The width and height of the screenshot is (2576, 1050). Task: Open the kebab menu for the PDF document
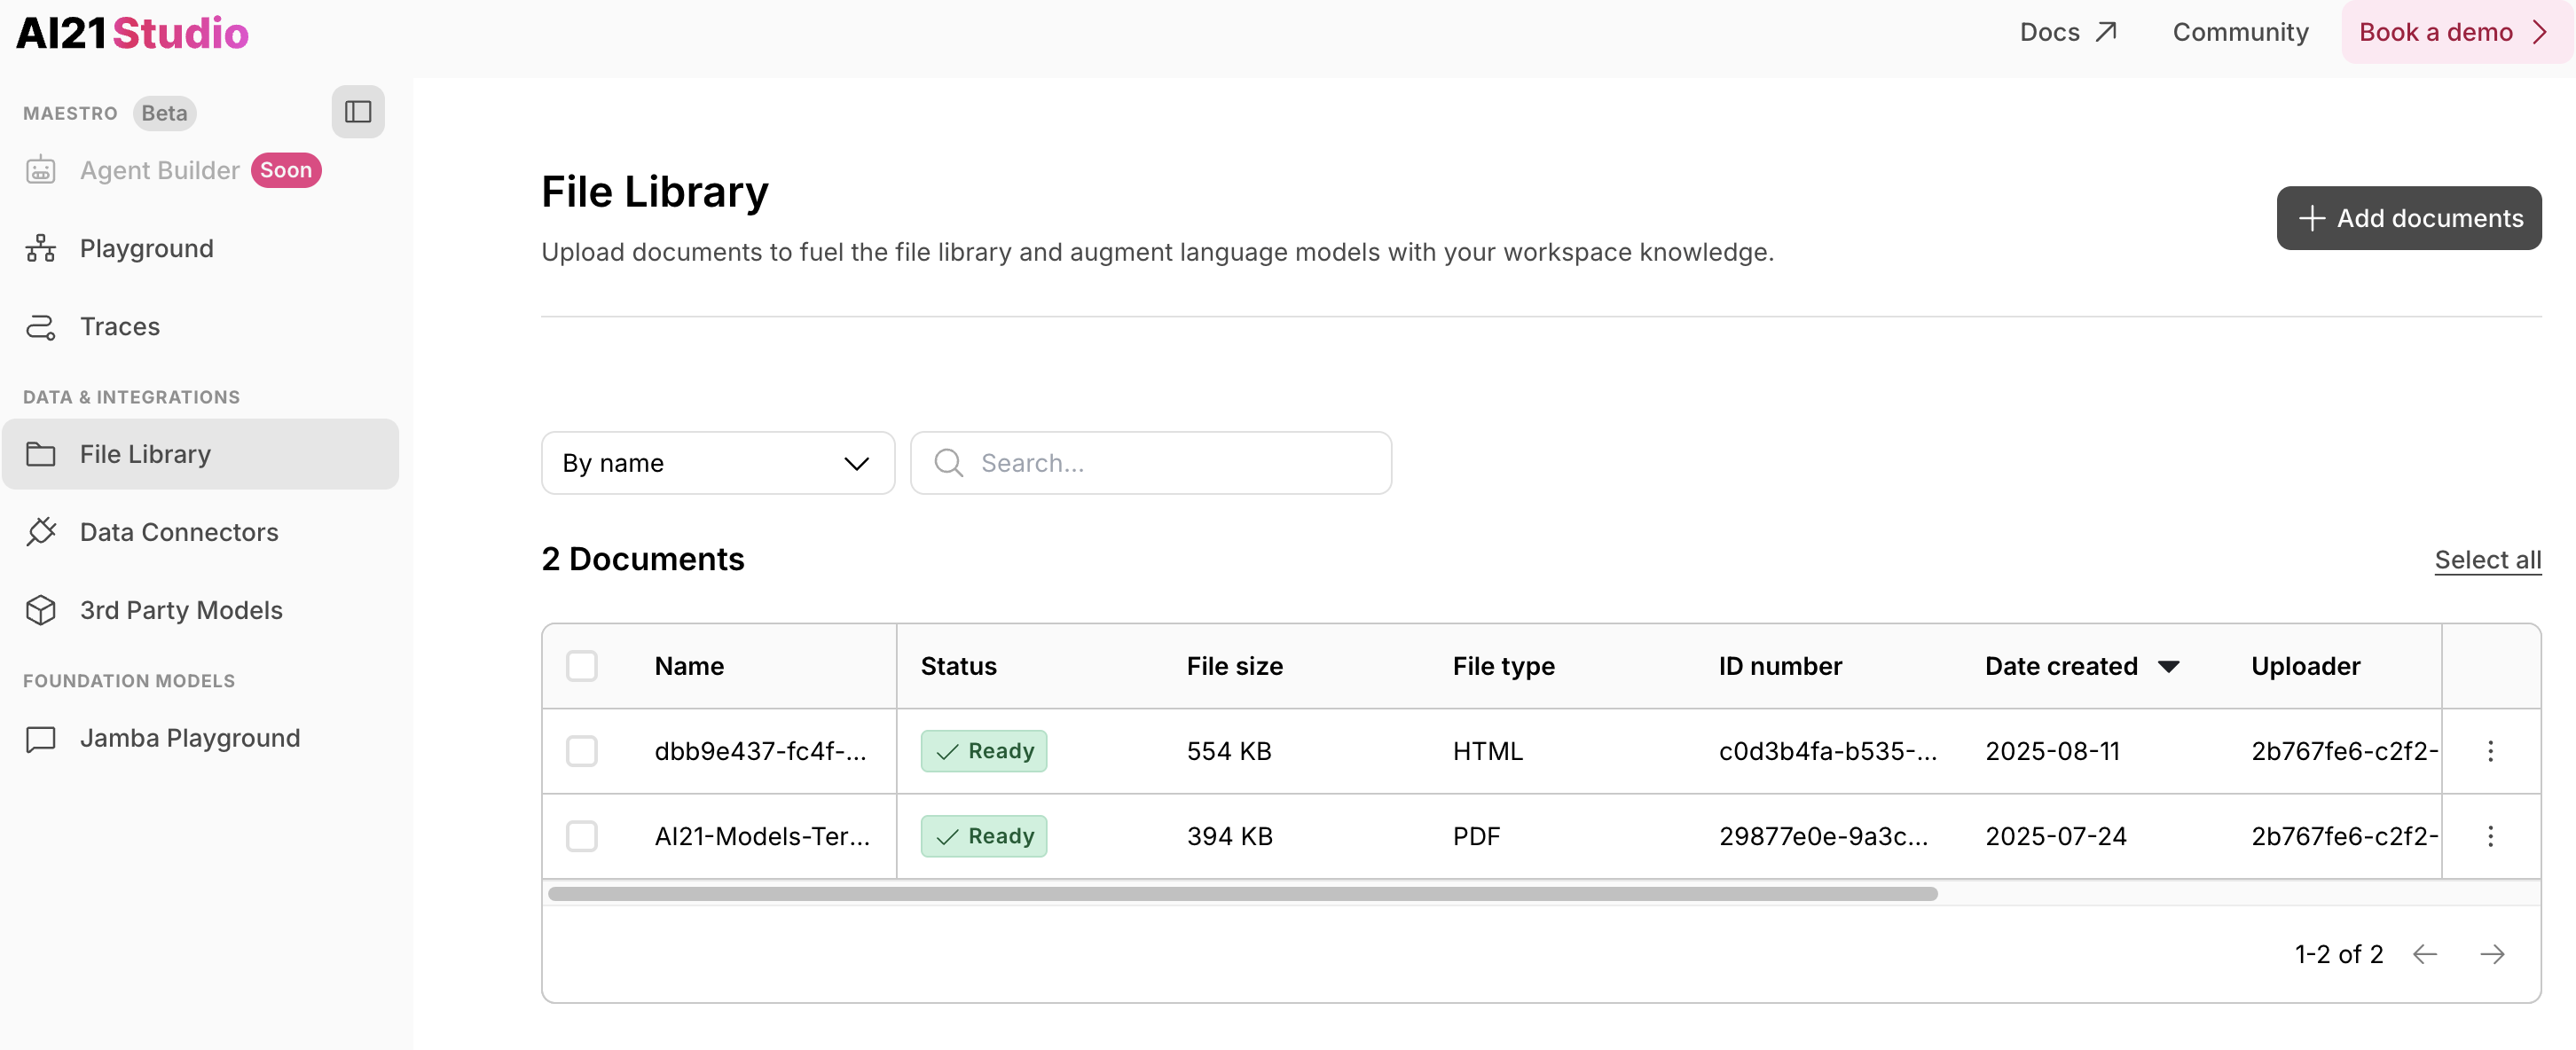click(2490, 836)
